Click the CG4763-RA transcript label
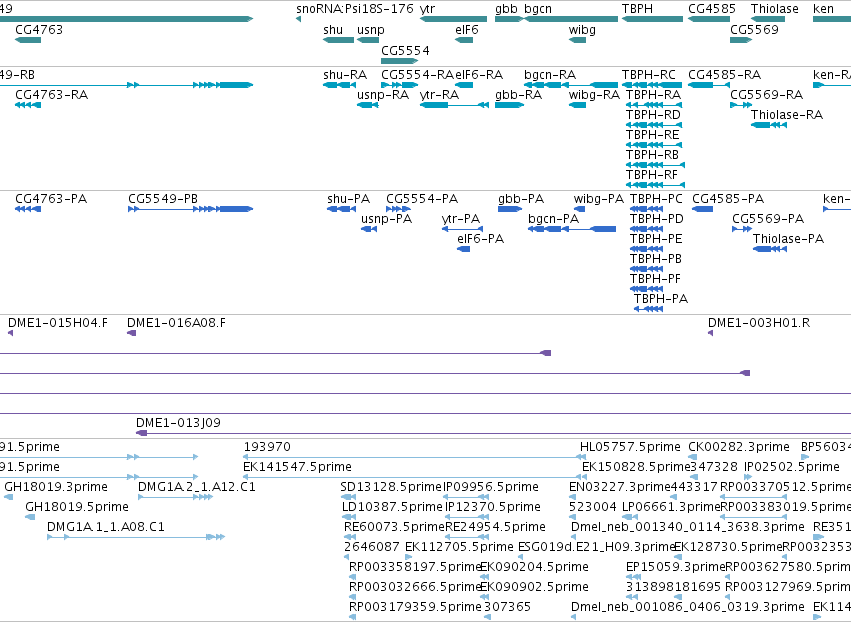The height and width of the screenshot is (622, 851). [51, 94]
